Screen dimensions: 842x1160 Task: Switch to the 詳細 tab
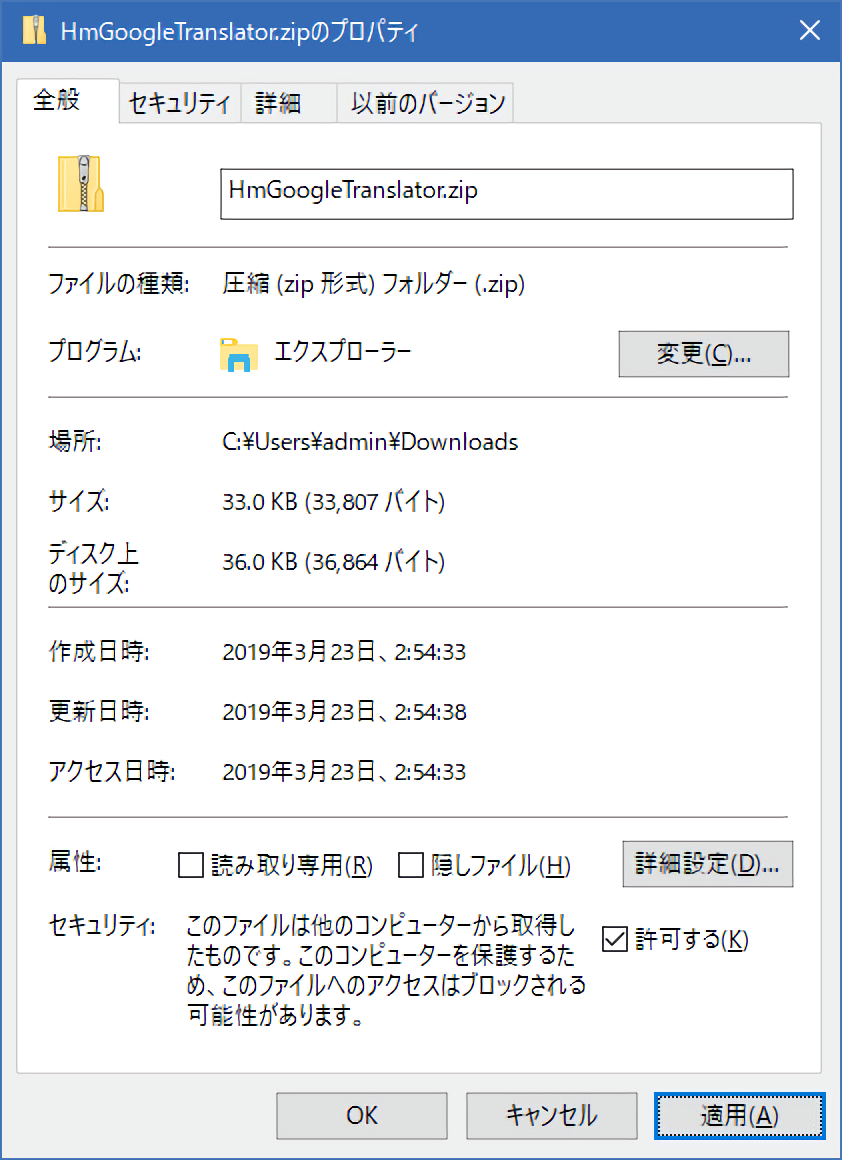[x=278, y=104]
